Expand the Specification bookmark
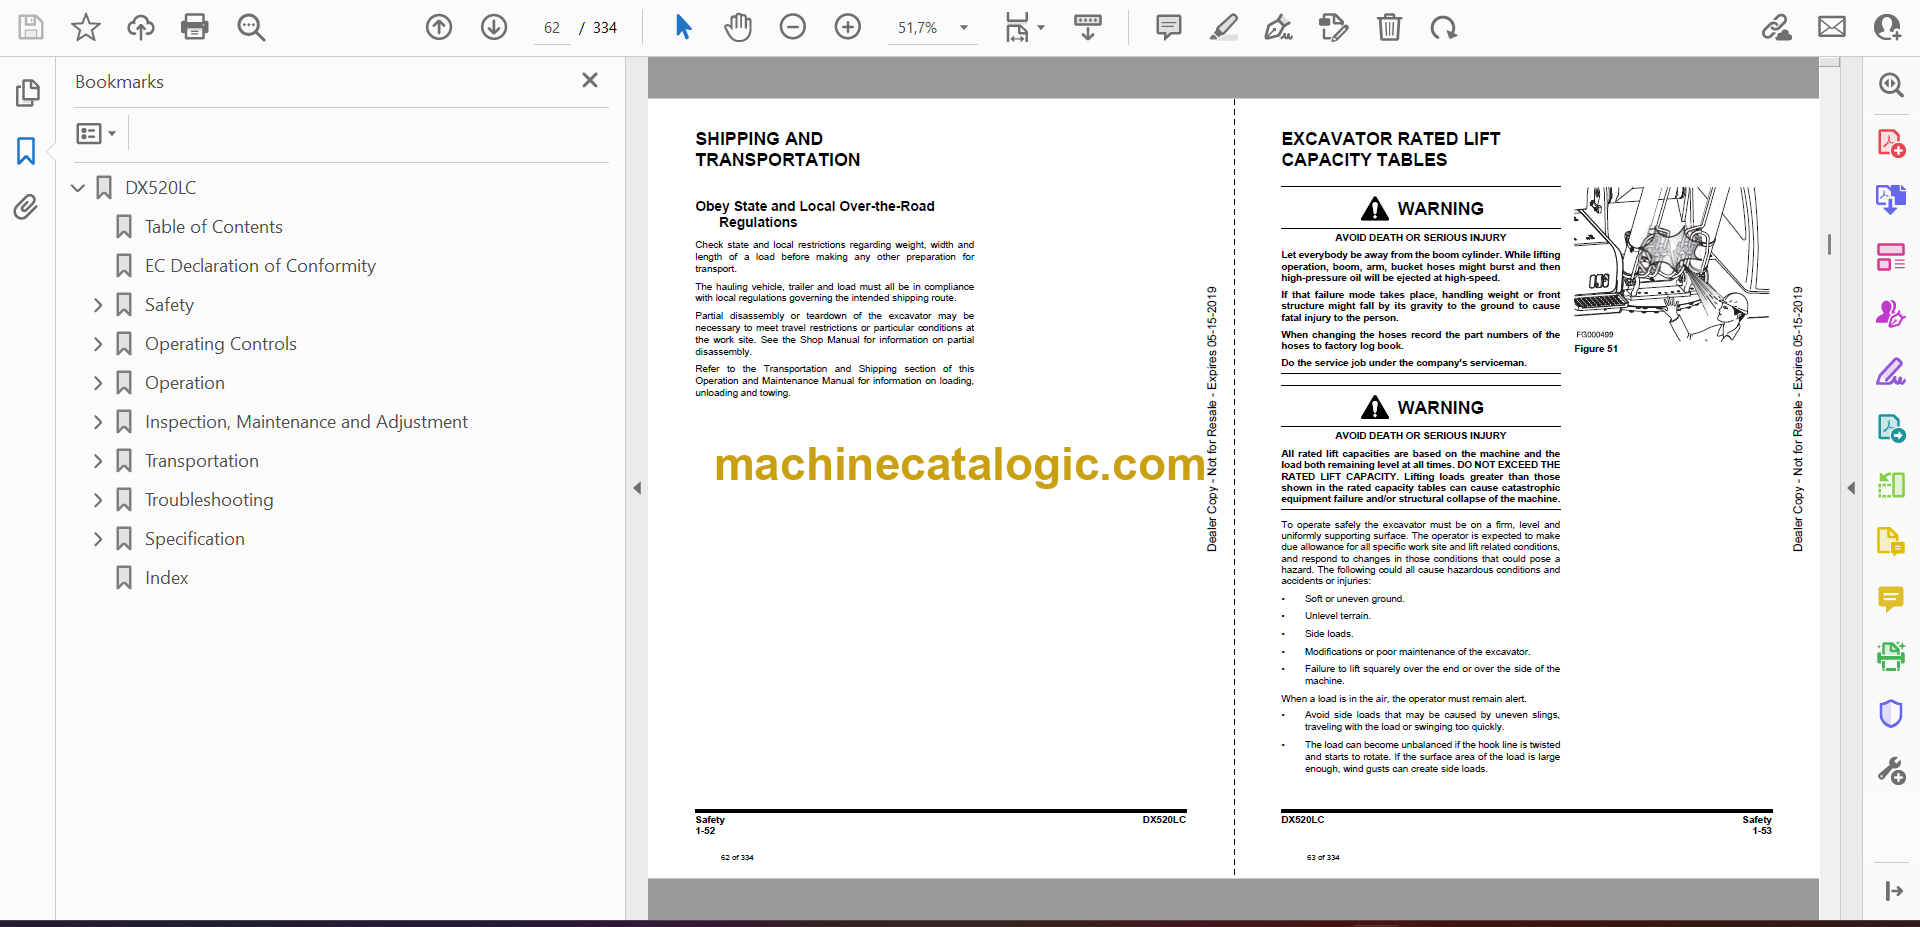The width and height of the screenshot is (1920, 927). pyautogui.click(x=98, y=539)
